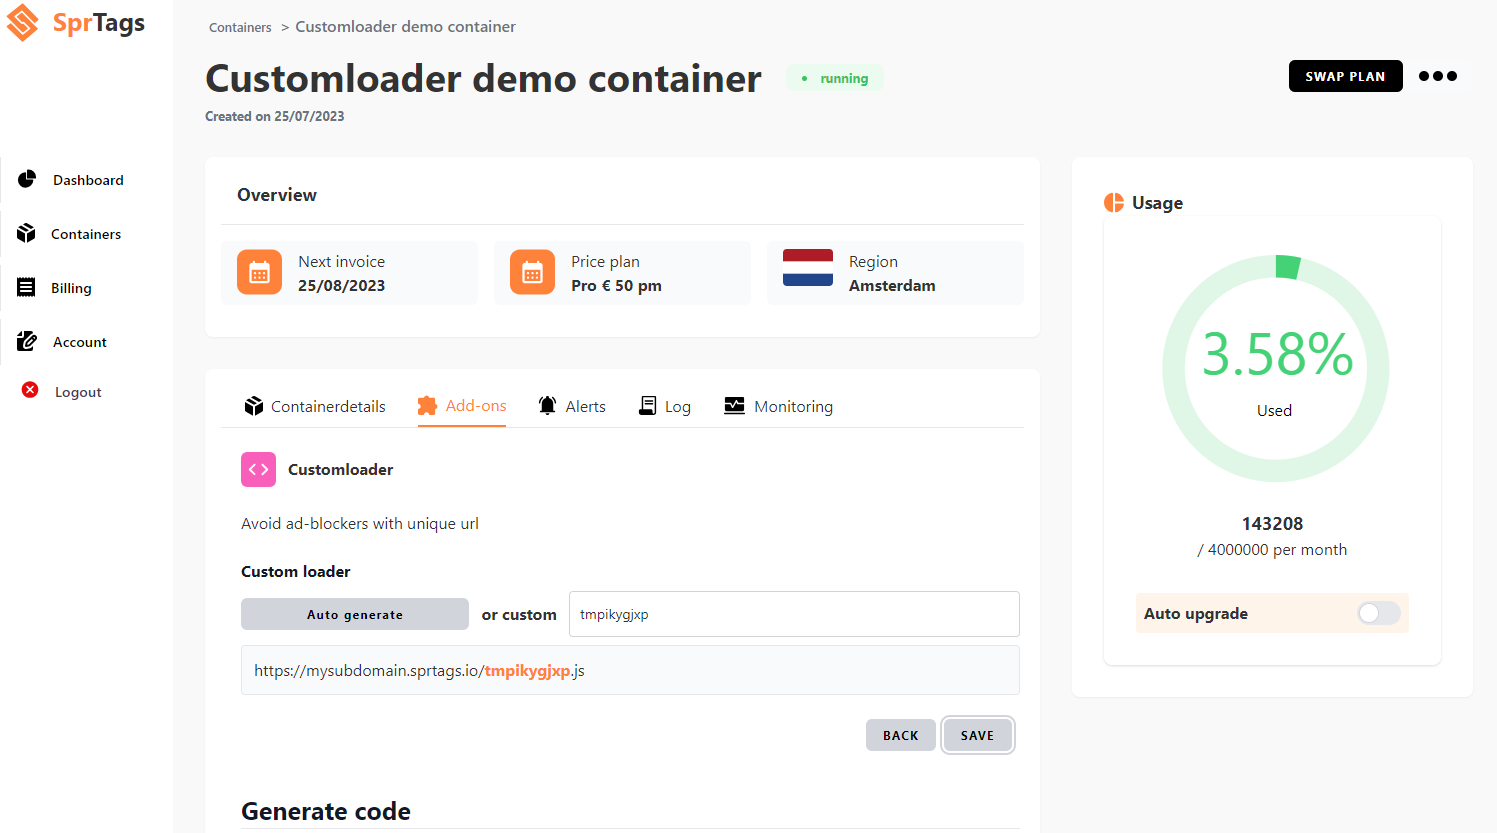Click the Billing icon in the sidebar
The image size is (1497, 833).
click(x=25, y=287)
